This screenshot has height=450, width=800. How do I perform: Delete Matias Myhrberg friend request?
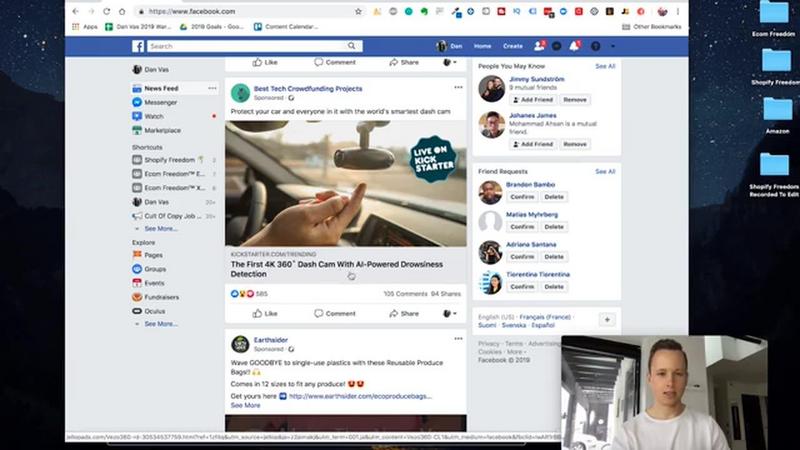point(554,227)
